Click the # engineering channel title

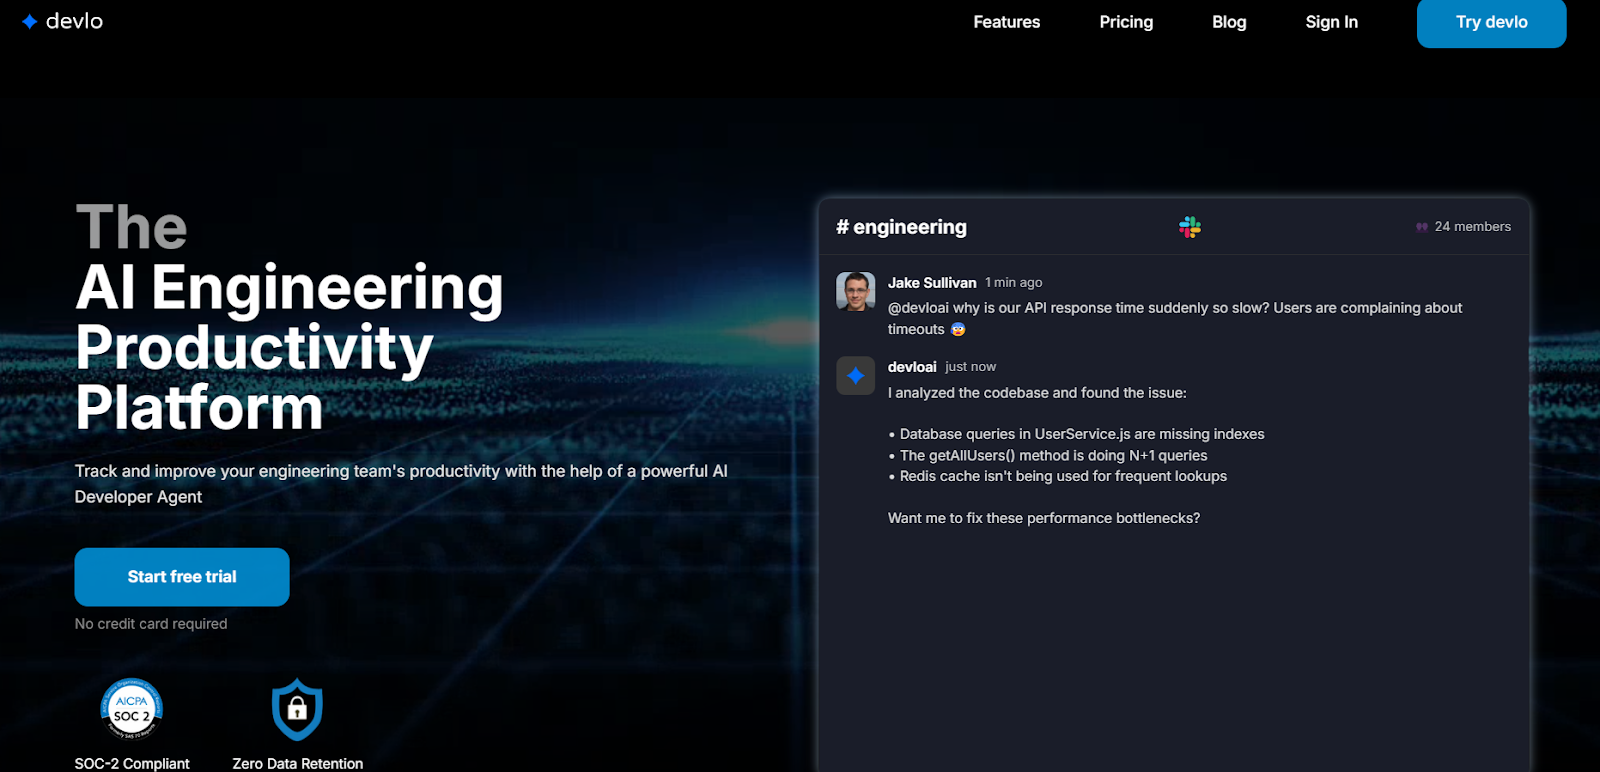pos(901,227)
